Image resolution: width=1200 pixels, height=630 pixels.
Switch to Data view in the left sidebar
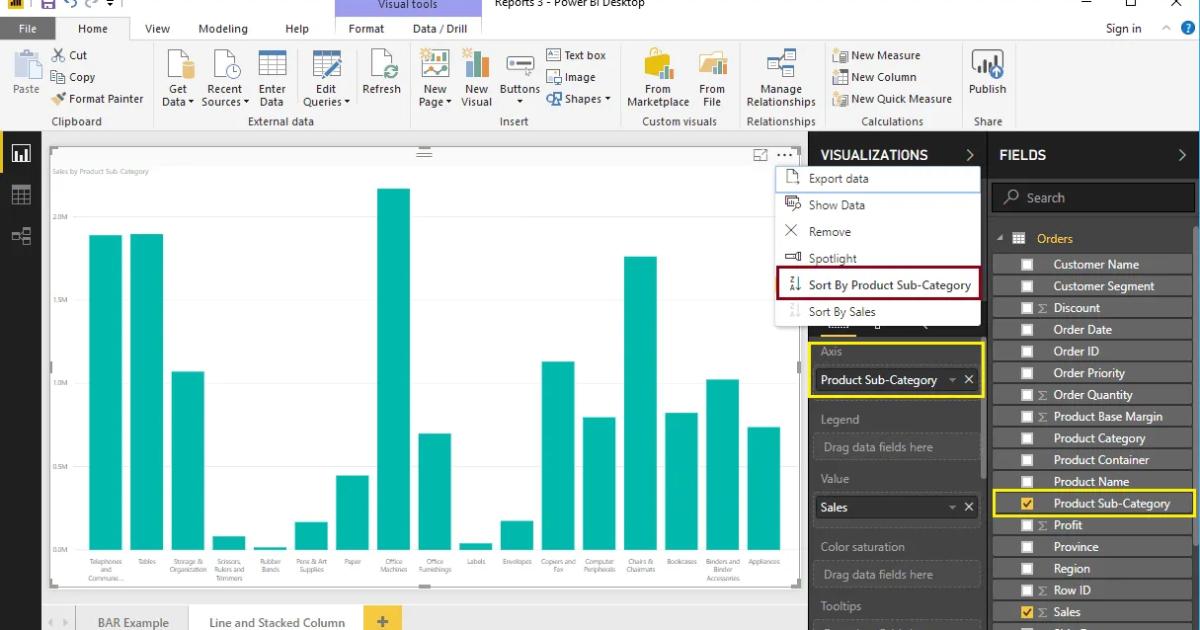click(20, 194)
